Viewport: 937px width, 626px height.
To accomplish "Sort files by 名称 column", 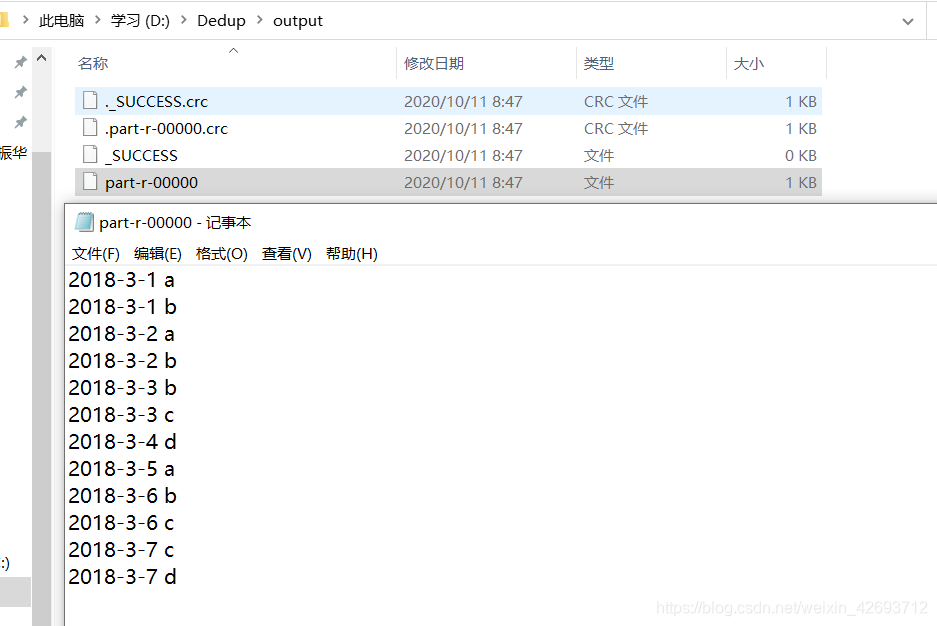I will [93, 63].
